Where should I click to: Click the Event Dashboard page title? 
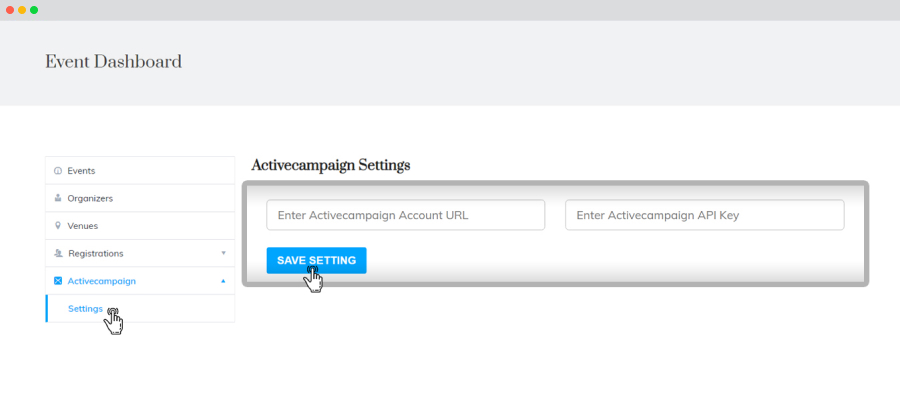click(x=114, y=62)
